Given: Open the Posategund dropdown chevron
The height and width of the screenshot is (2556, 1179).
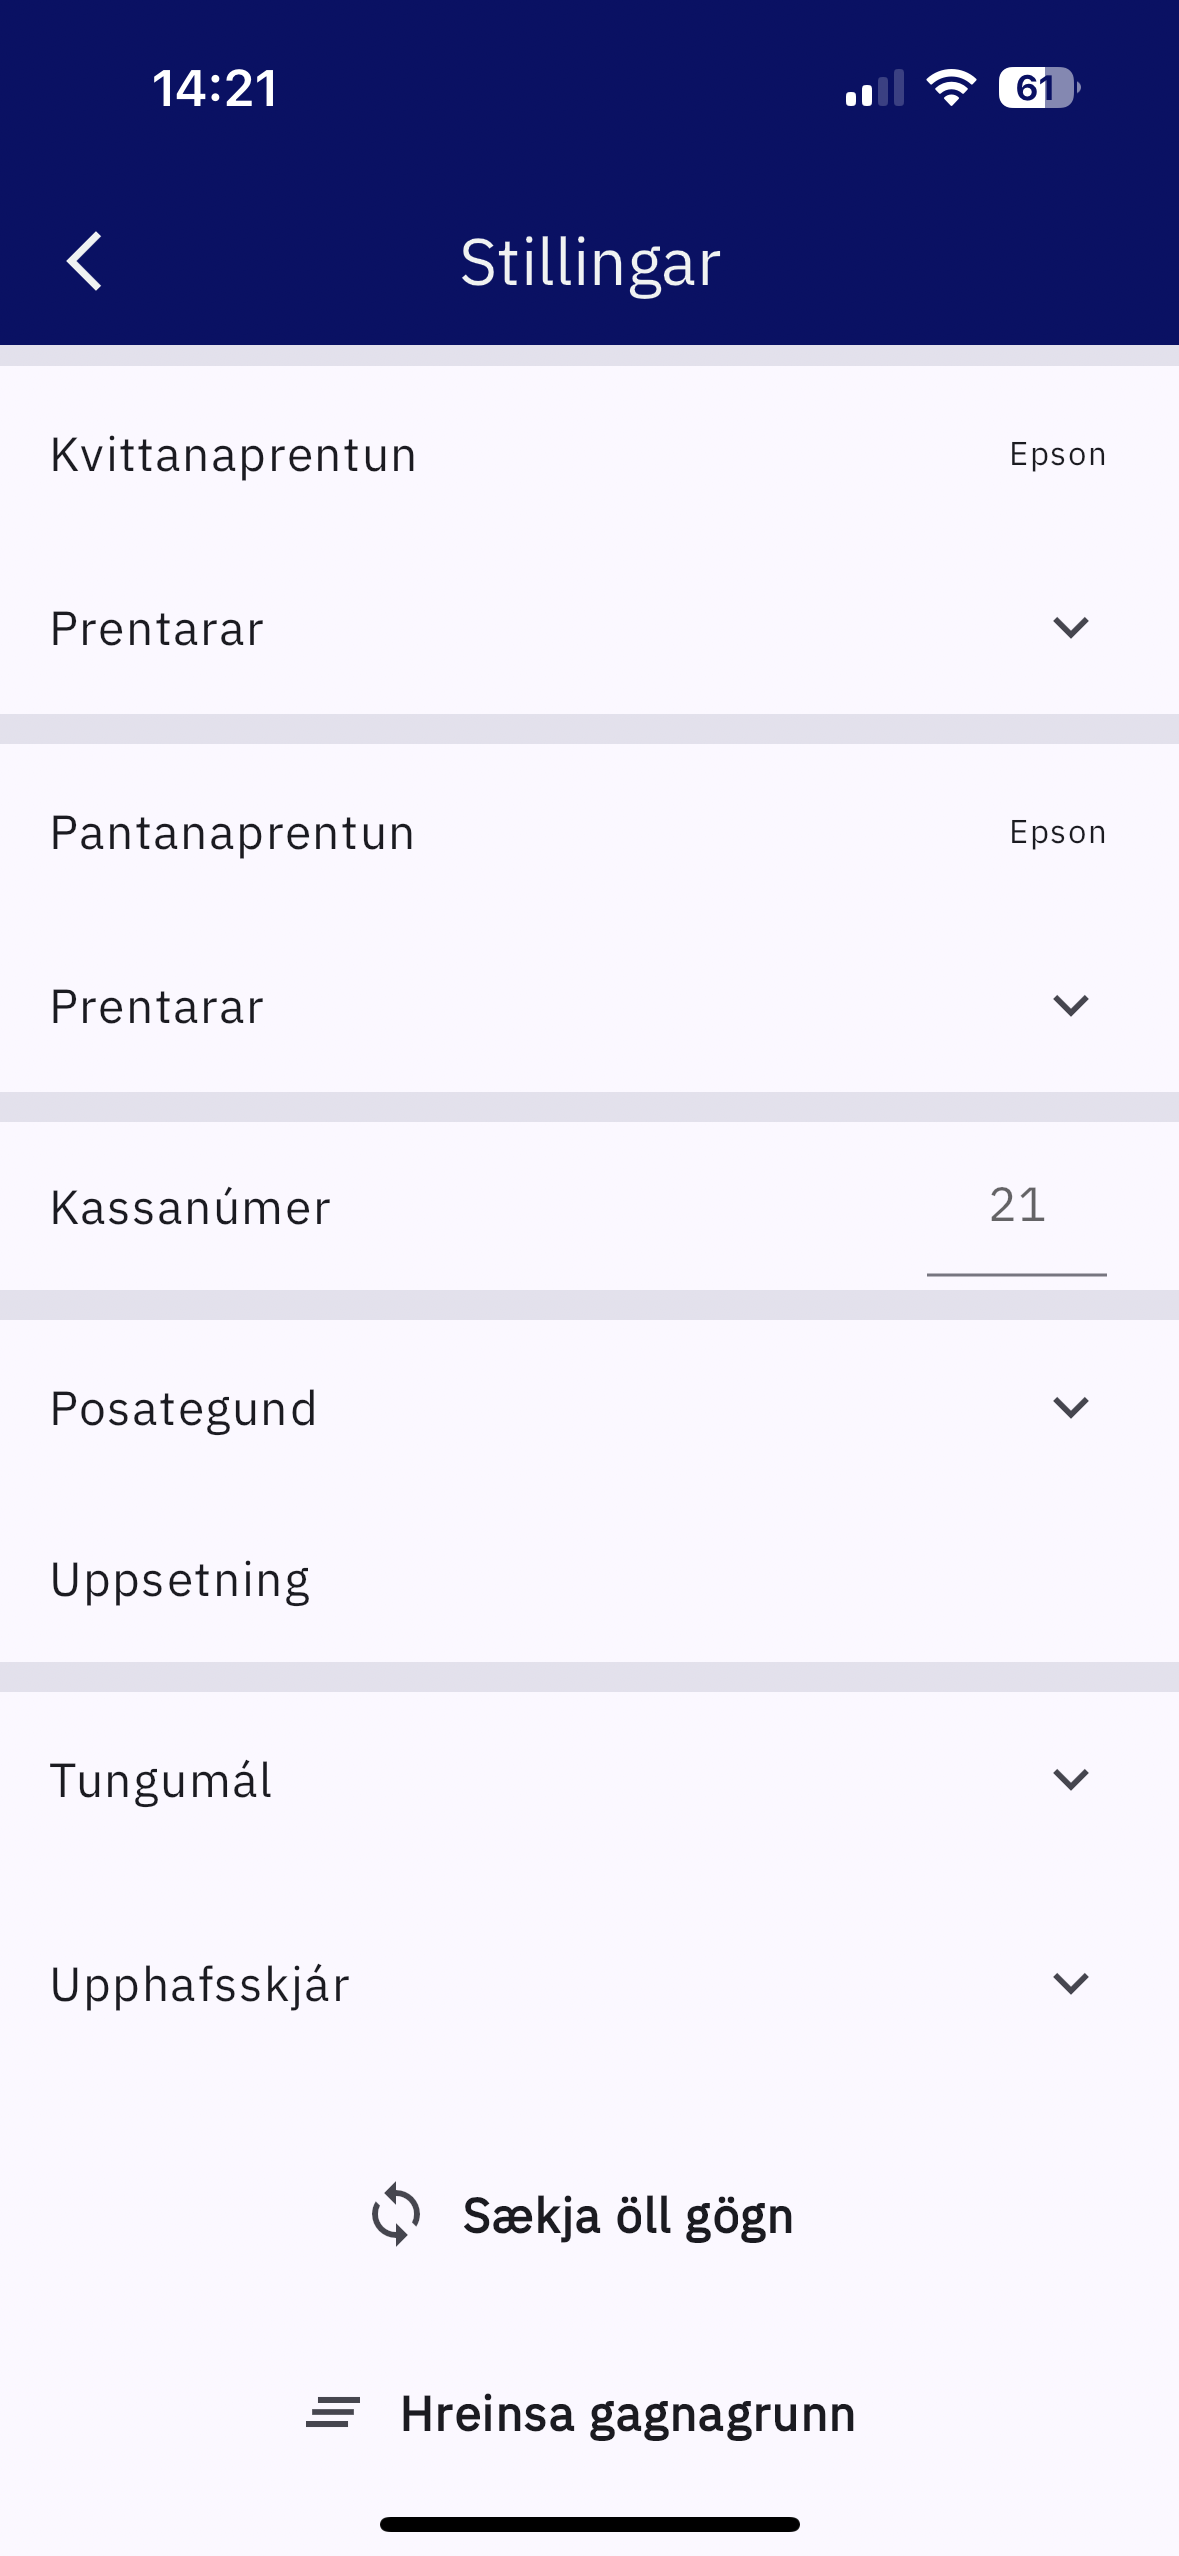Looking at the screenshot, I should [x=1070, y=1408].
